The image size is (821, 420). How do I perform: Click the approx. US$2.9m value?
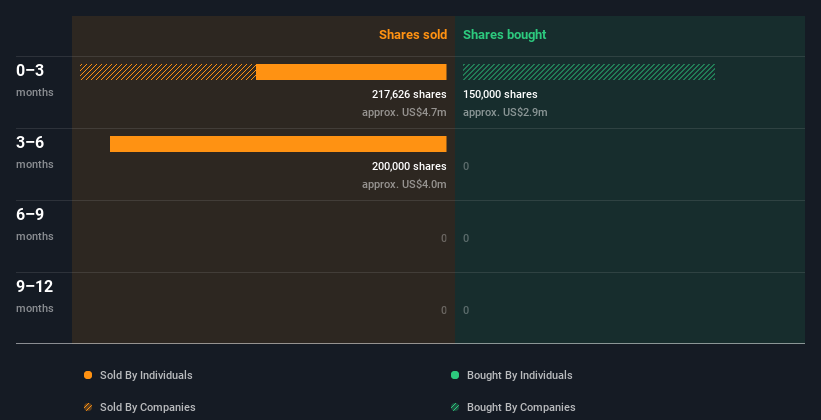coord(505,112)
